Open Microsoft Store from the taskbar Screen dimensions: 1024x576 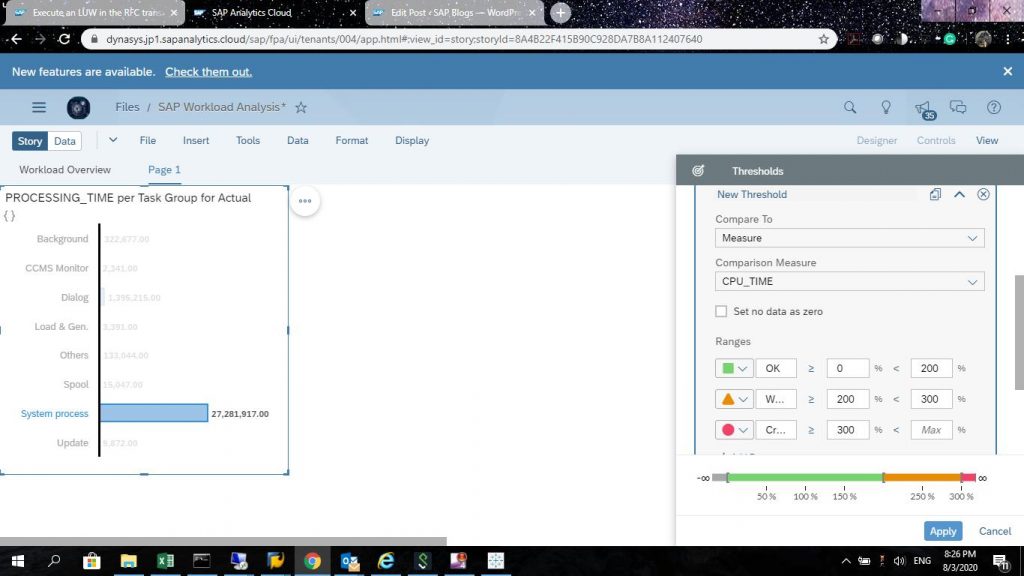point(91,561)
